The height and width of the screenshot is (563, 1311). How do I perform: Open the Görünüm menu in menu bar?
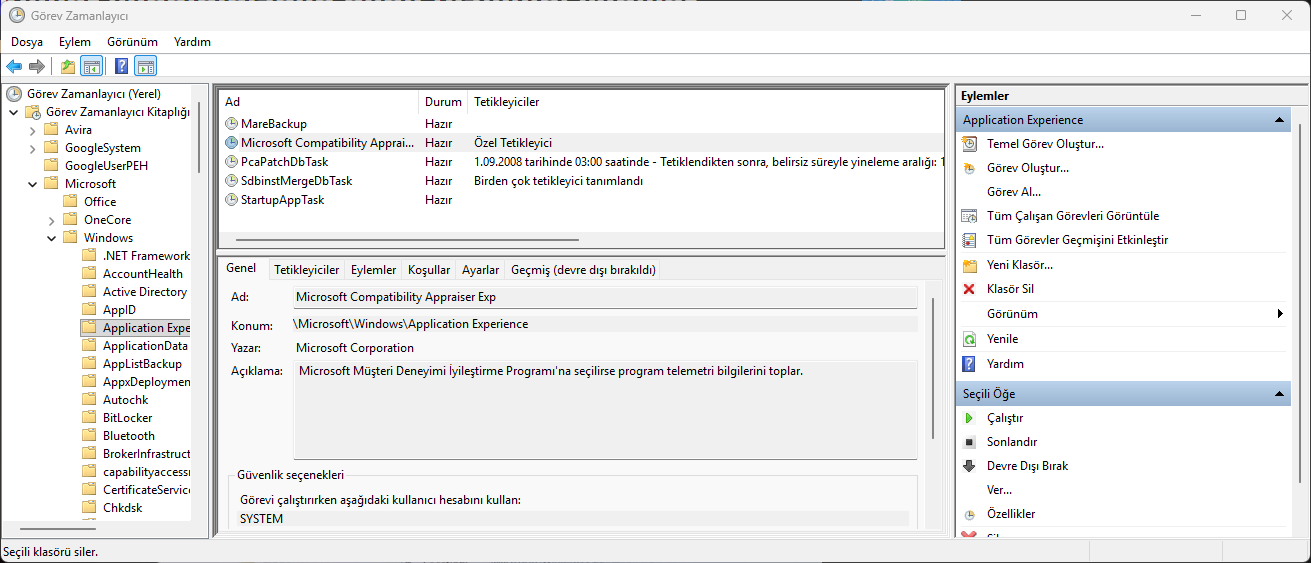(x=133, y=42)
